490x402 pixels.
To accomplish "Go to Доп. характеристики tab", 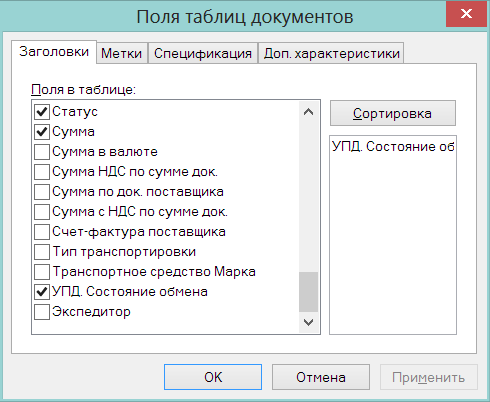I will click(x=331, y=53).
